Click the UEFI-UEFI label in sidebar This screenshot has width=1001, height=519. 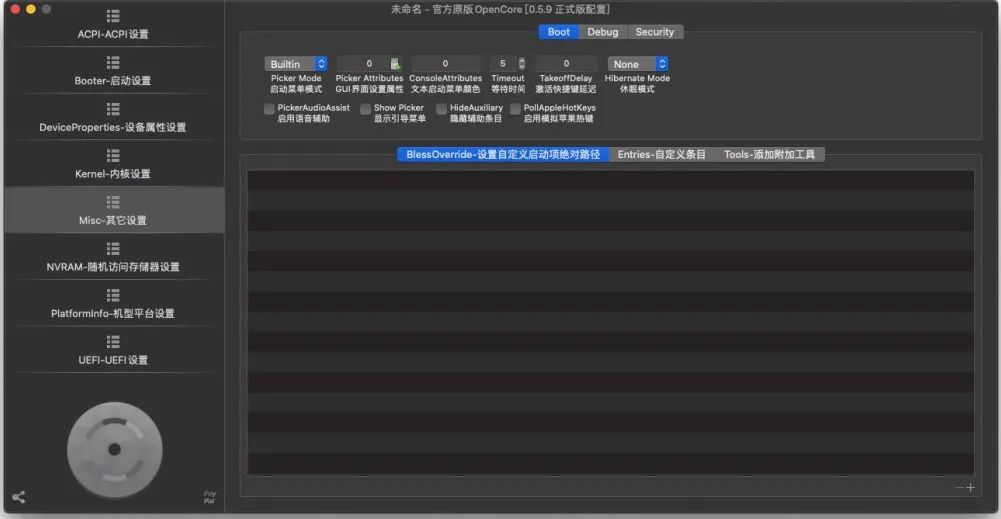point(113,361)
